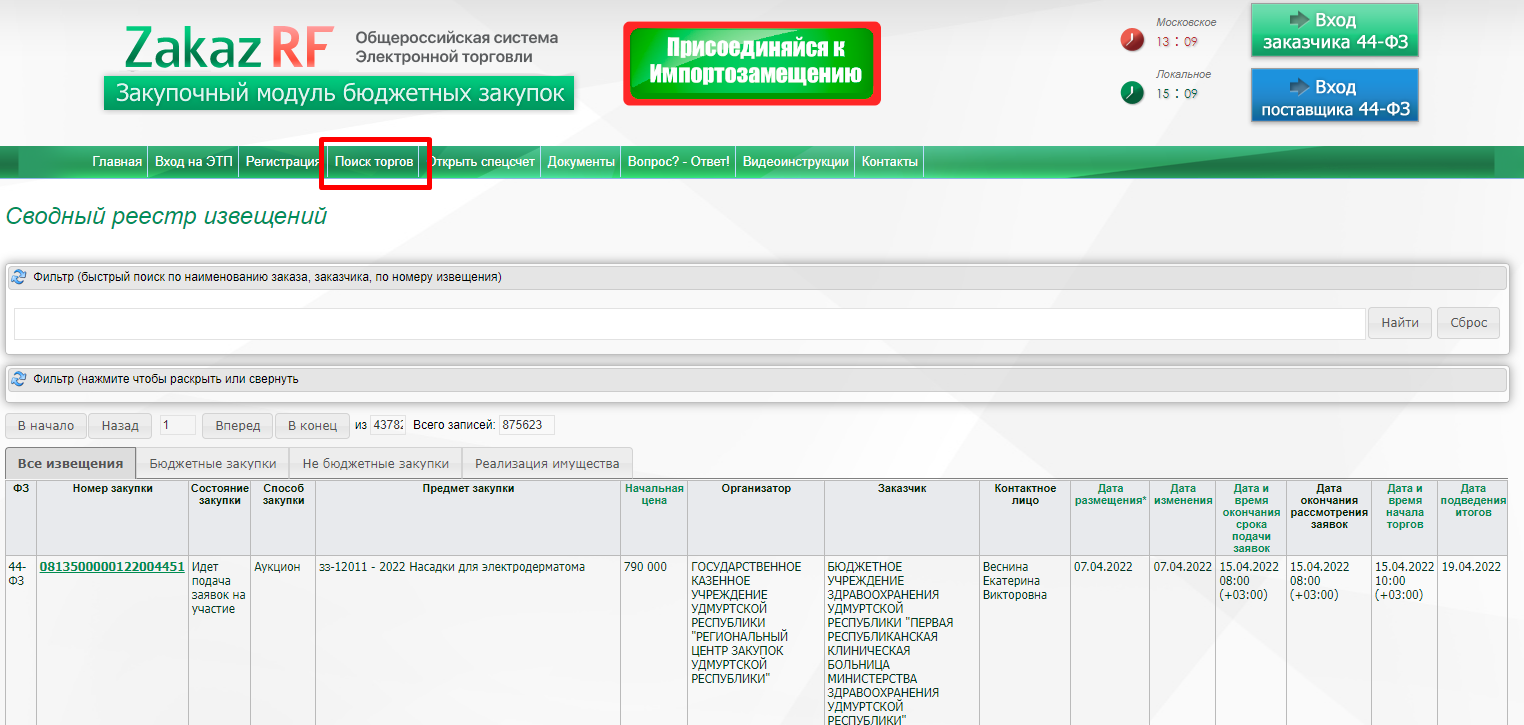Collapse the quick search Фильтр header
The height and width of the screenshot is (725, 1524).
tap(757, 277)
